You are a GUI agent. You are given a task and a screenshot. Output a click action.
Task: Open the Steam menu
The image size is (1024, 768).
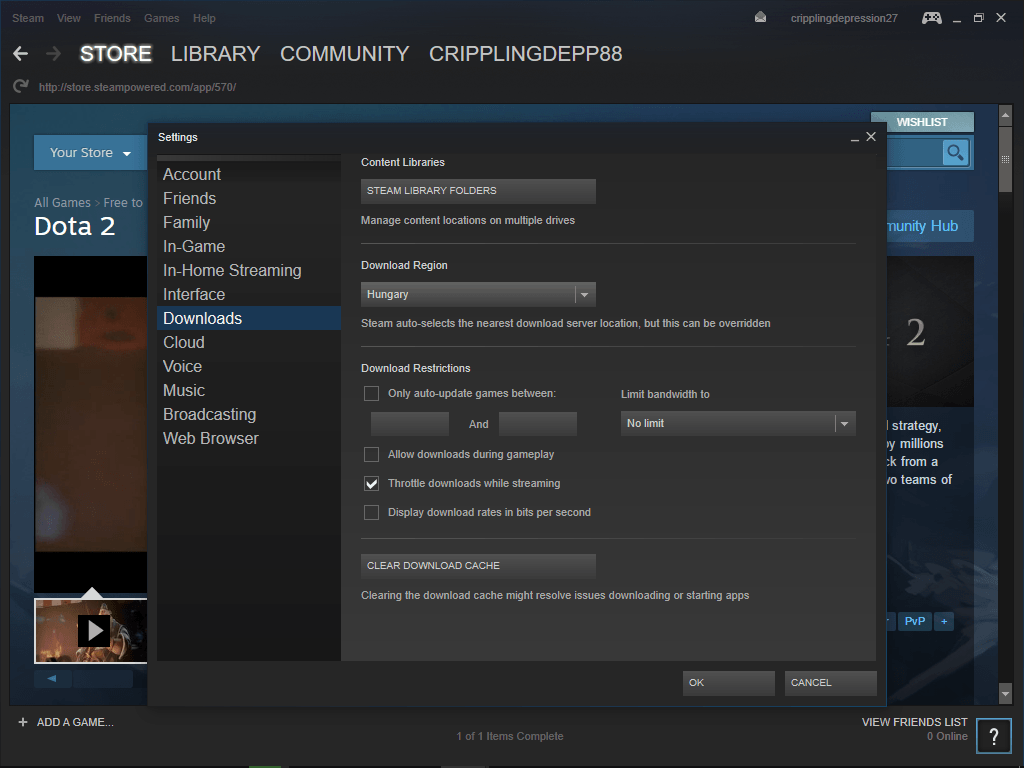[x=28, y=18]
